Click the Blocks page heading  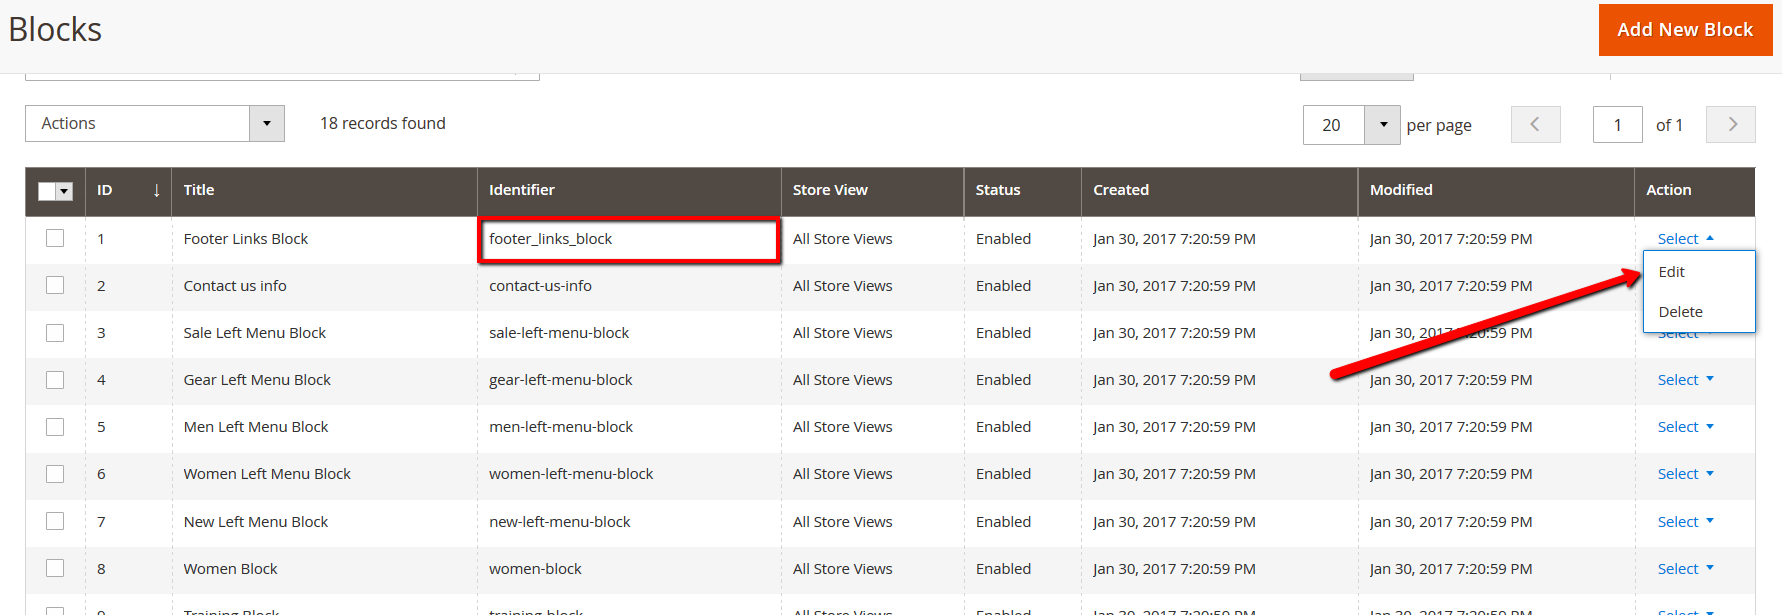[x=55, y=30]
